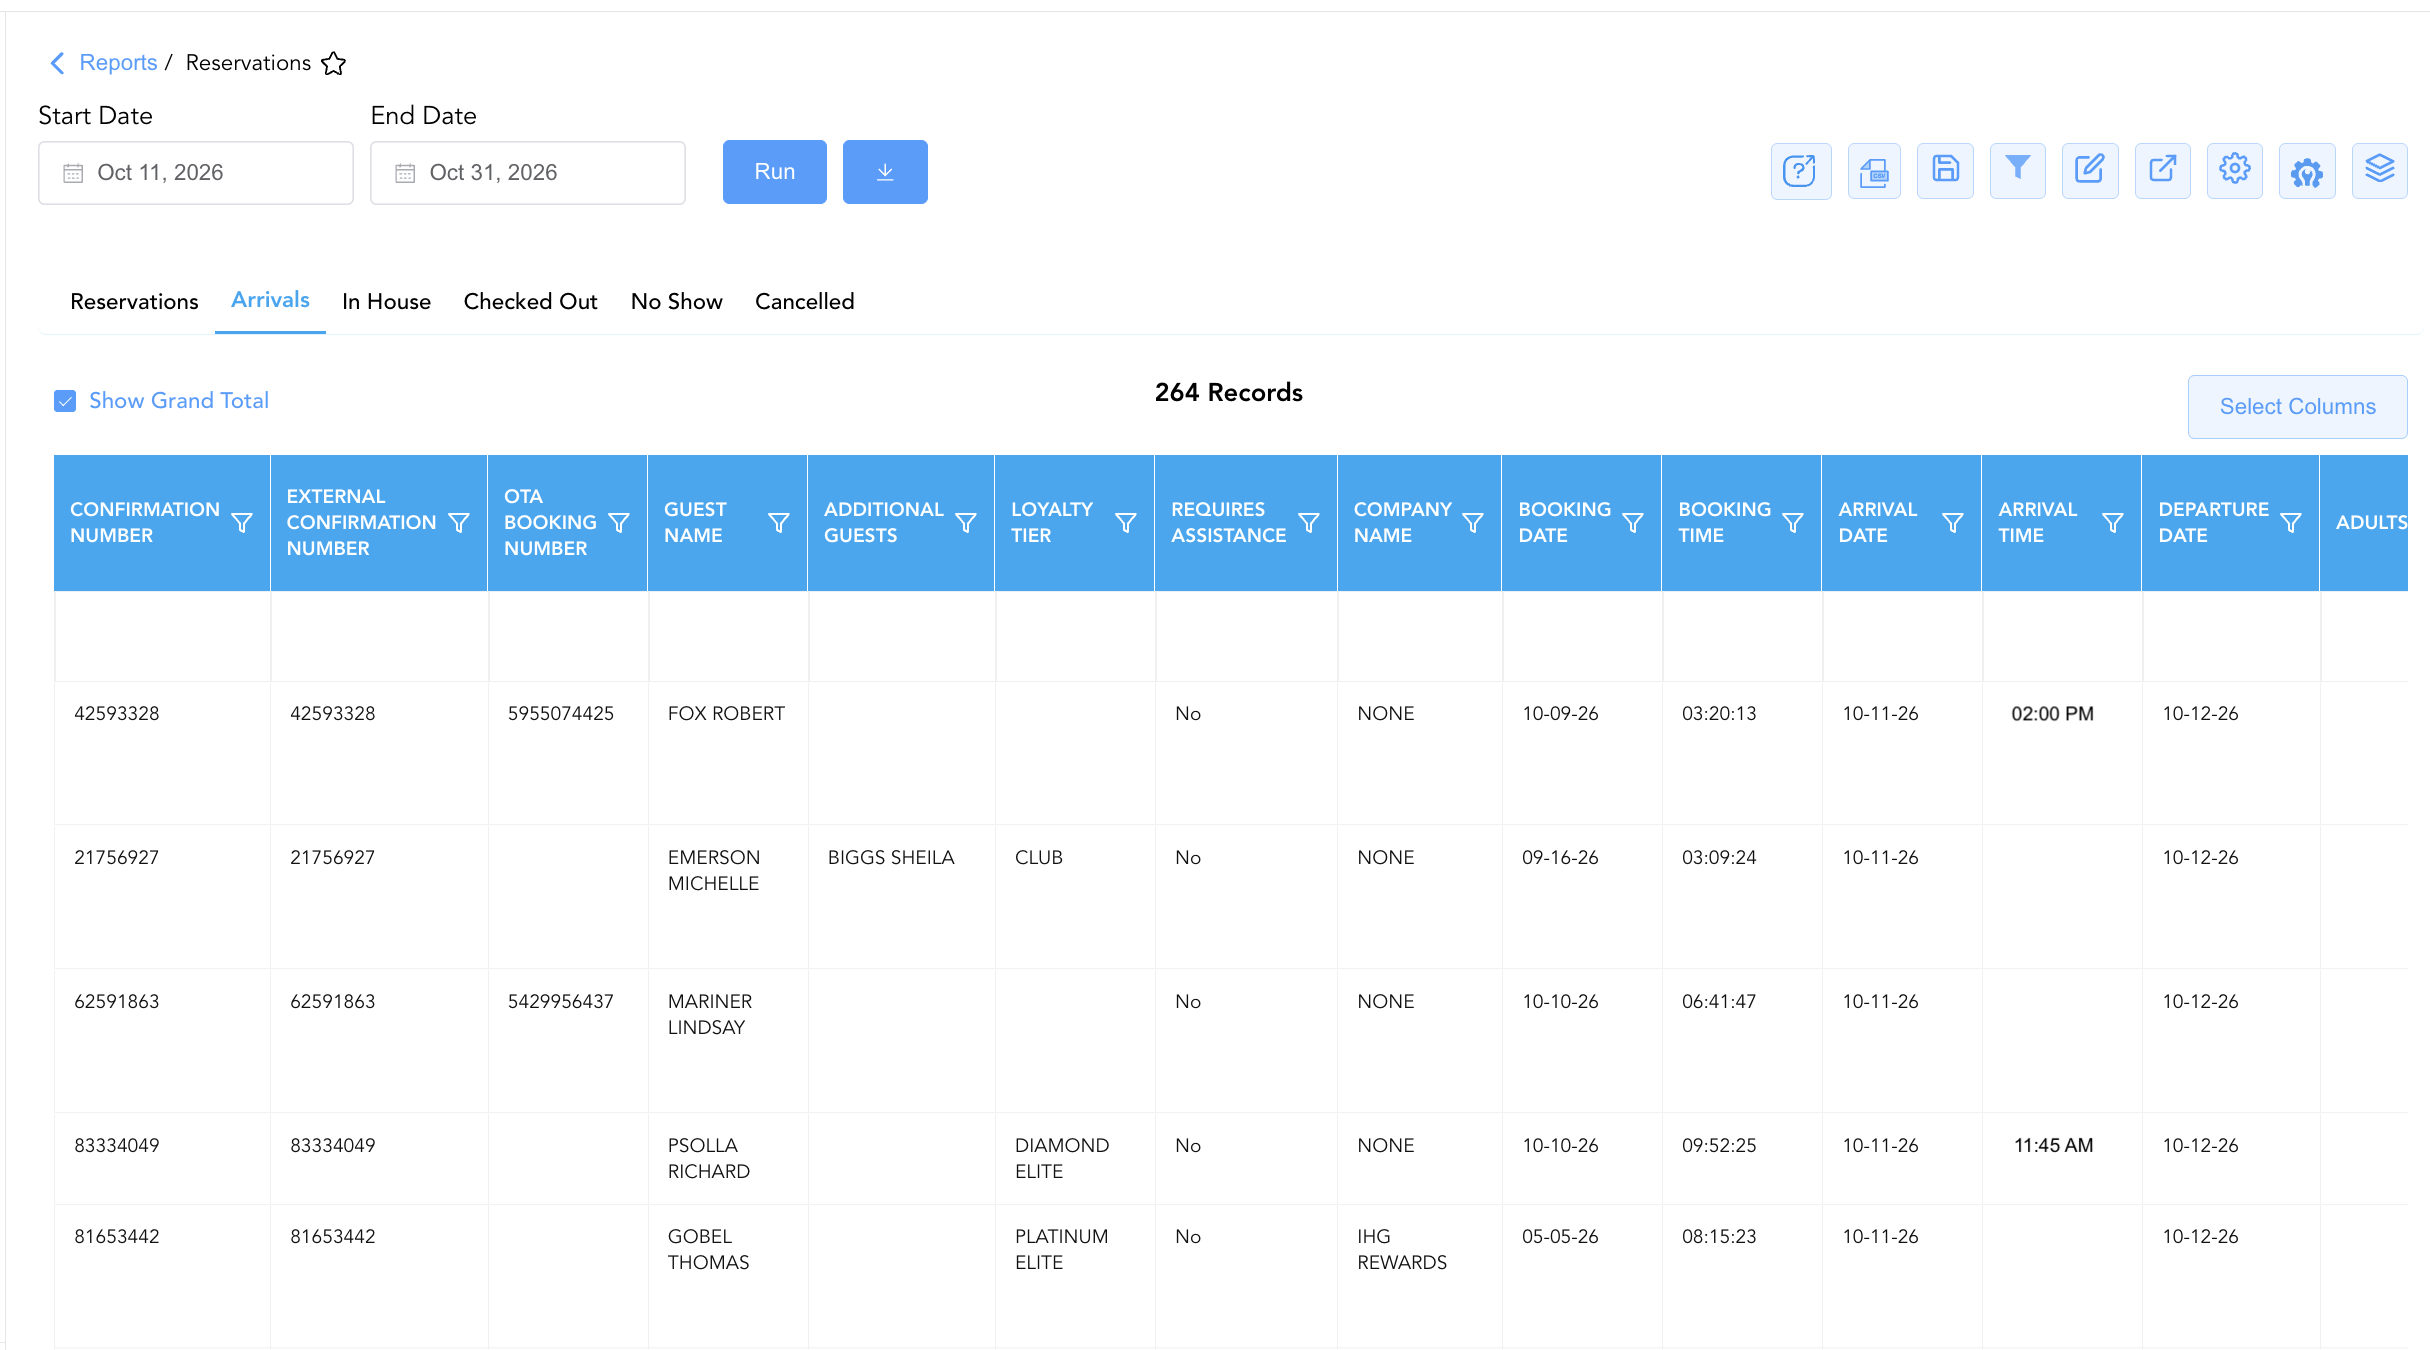
Task: Open the filter funnel toolbar icon
Action: (x=2018, y=171)
